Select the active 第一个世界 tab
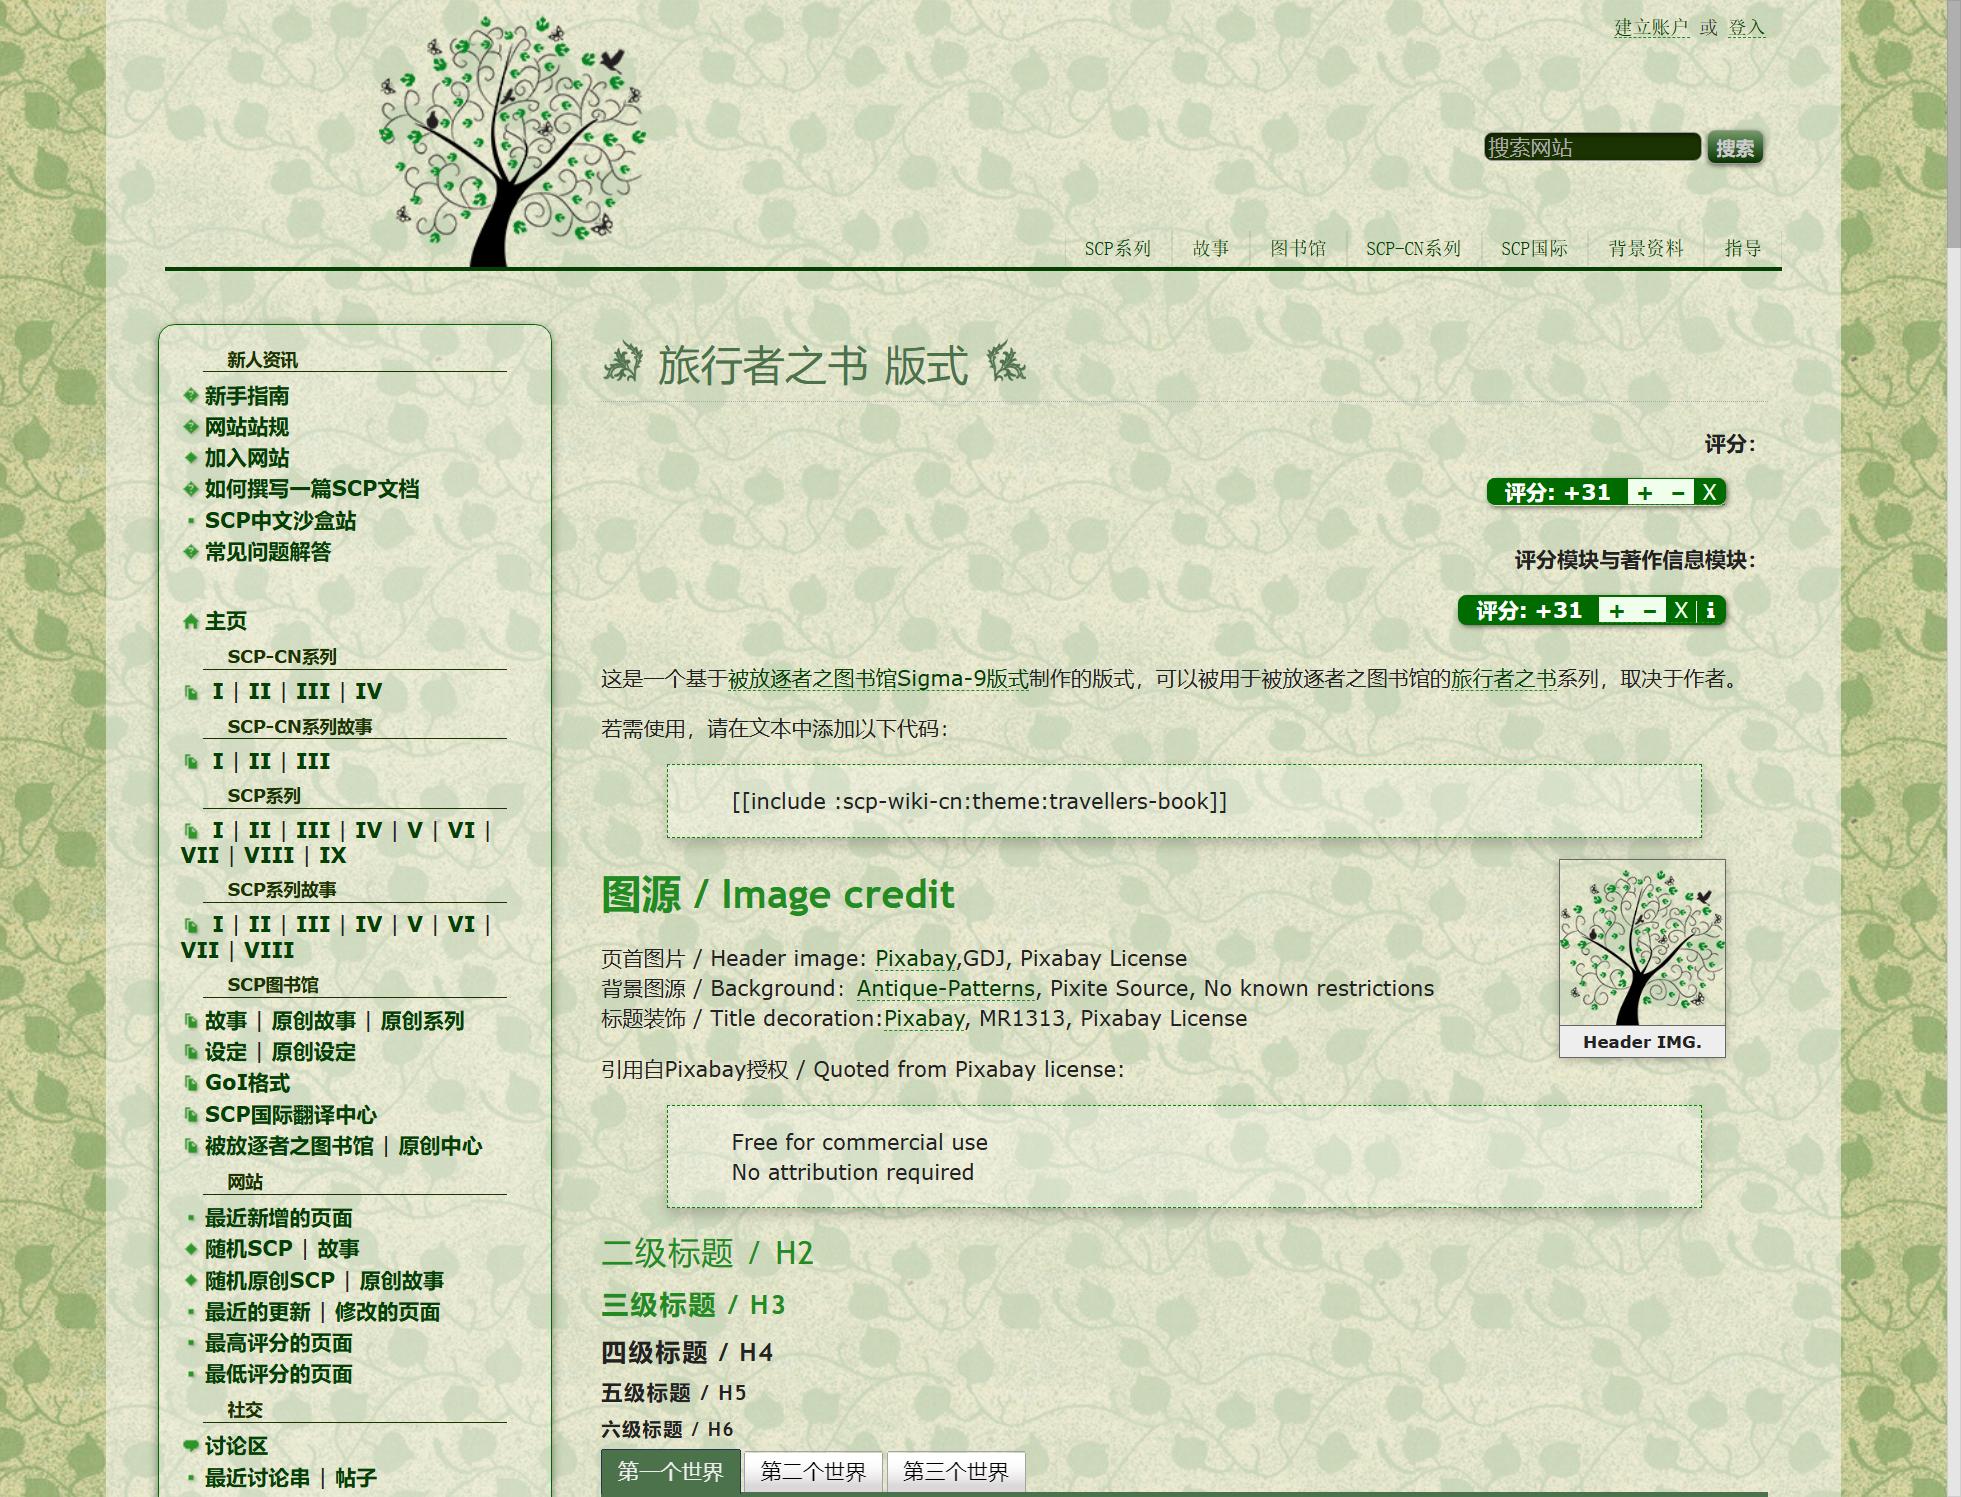1961x1497 pixels. pos(670,1471)
